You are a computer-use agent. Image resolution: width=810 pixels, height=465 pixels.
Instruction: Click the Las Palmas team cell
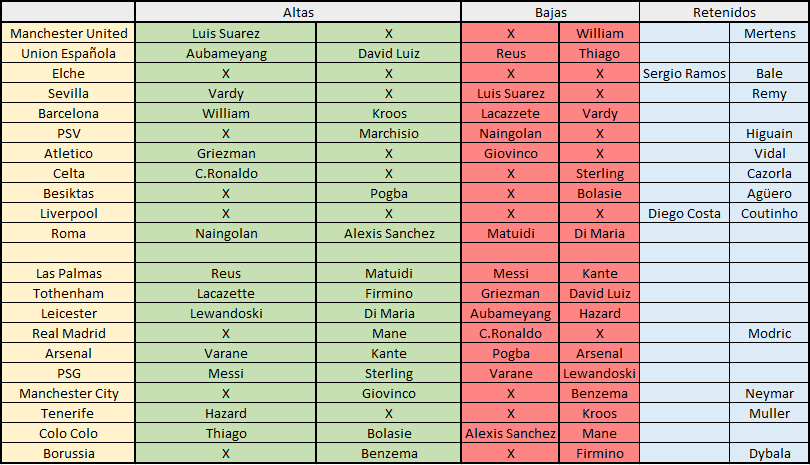tap(68, 273)
